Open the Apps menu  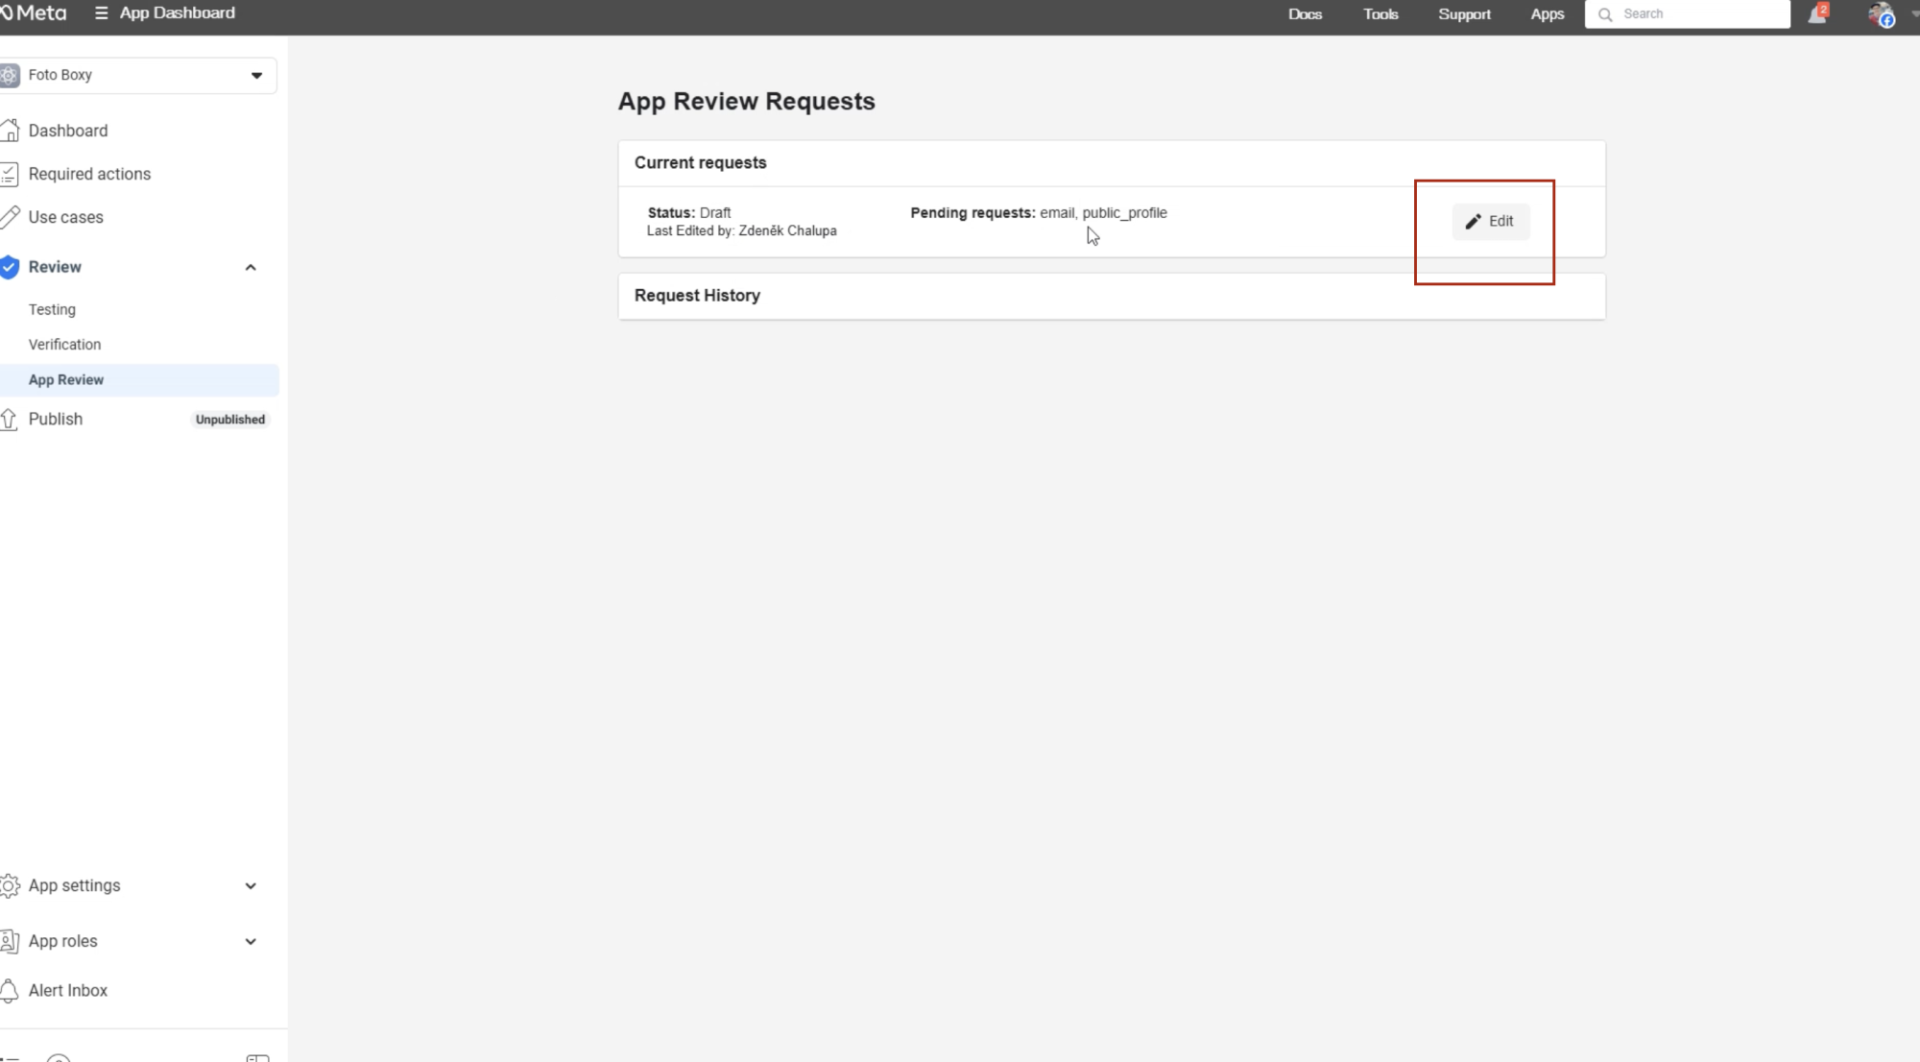[x=1547, y=14]
